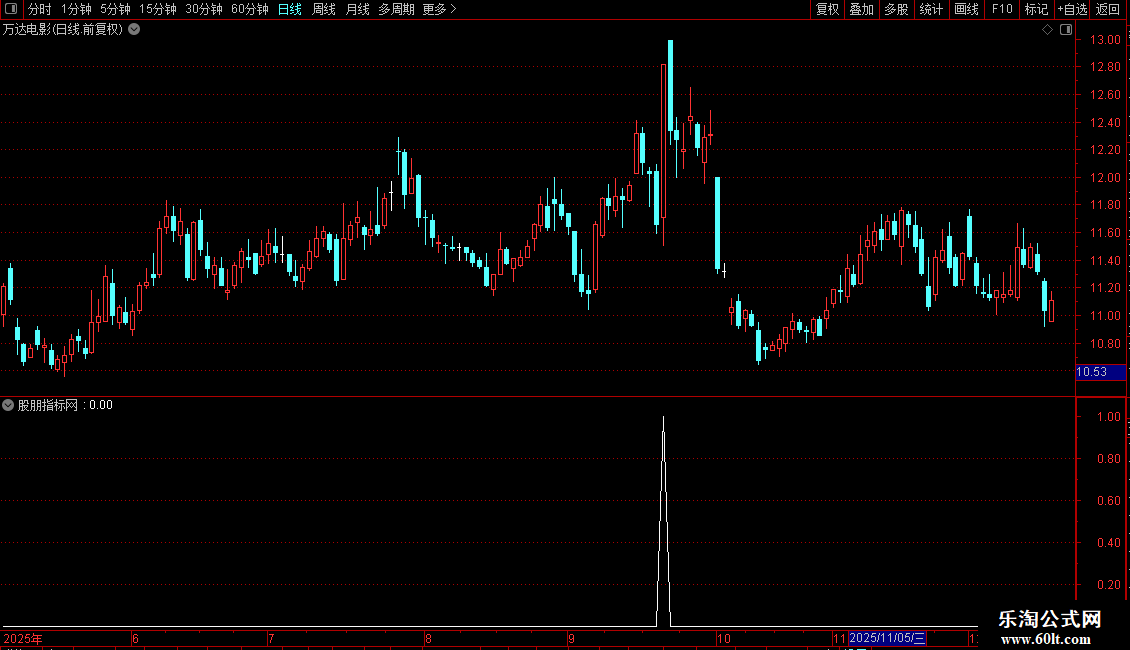Switch to 分时 intraday view
Screen dimensions: 1130x650
[x=40, y=9]
